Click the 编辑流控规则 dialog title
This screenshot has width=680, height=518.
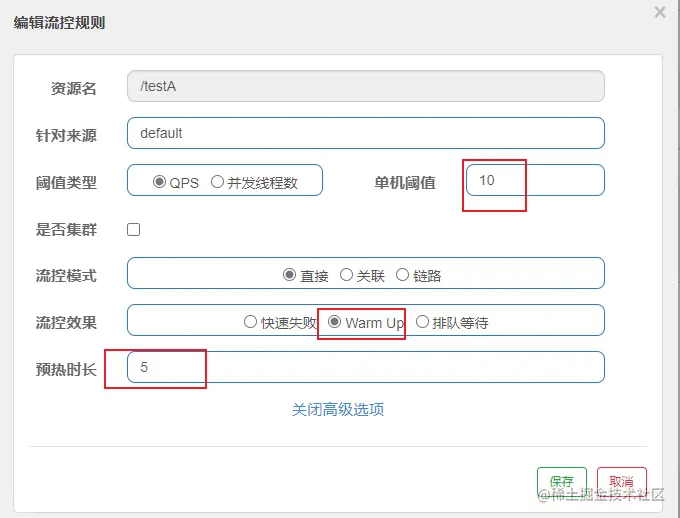click(x=59, y=23)
